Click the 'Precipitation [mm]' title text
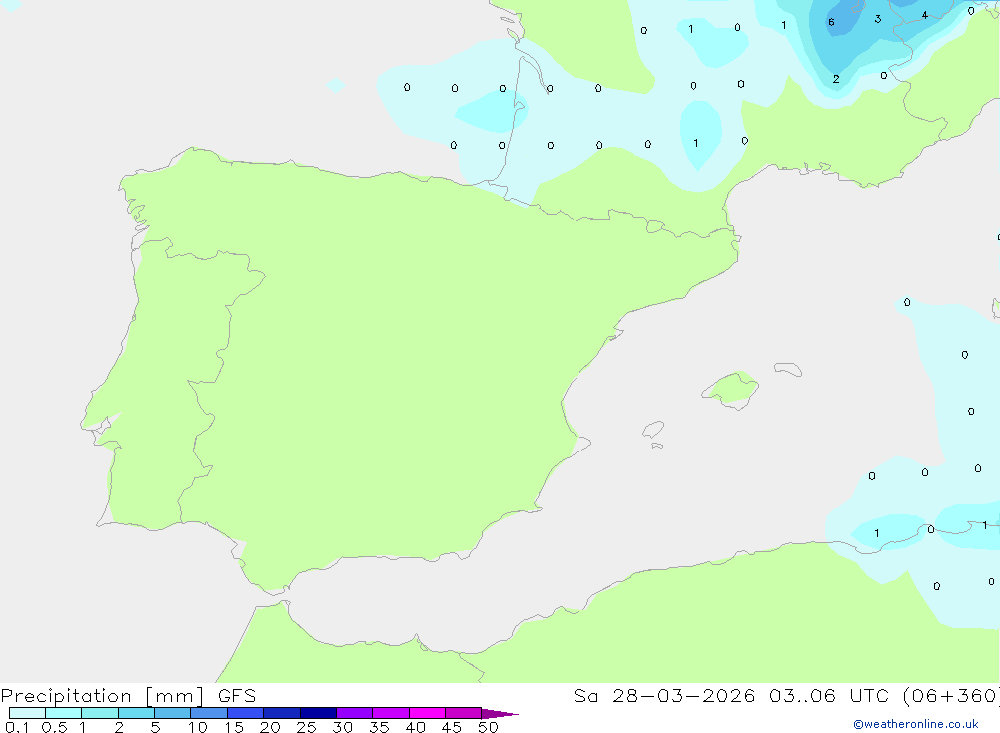This screenshot has height=733, width=1000. (x=103, y=696)
